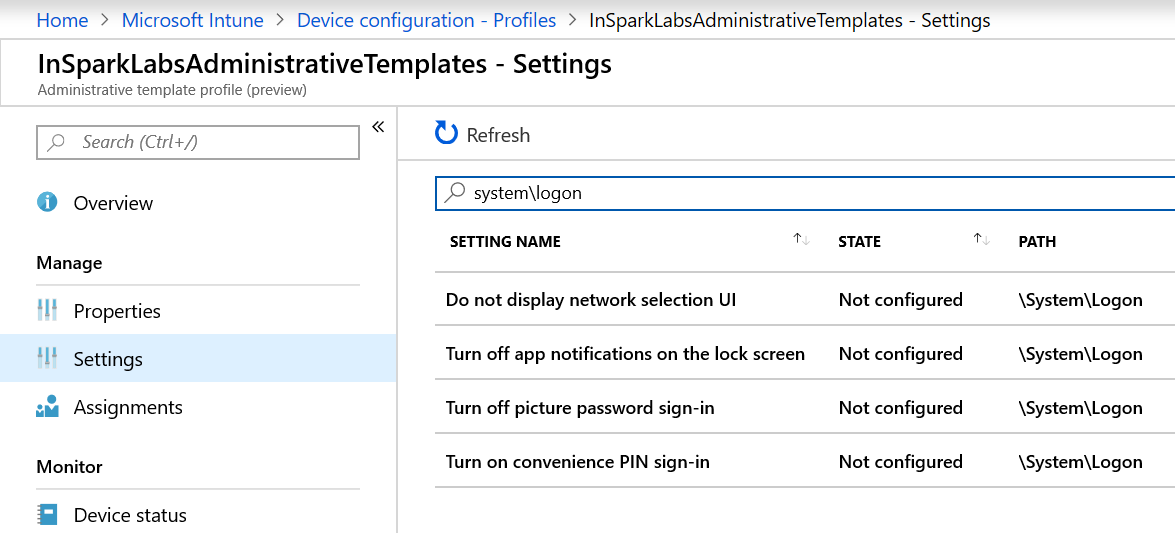This screenshot has width=1175, height=533.
Task: Select Do not display network selection UI
Action: click(591, 300)
